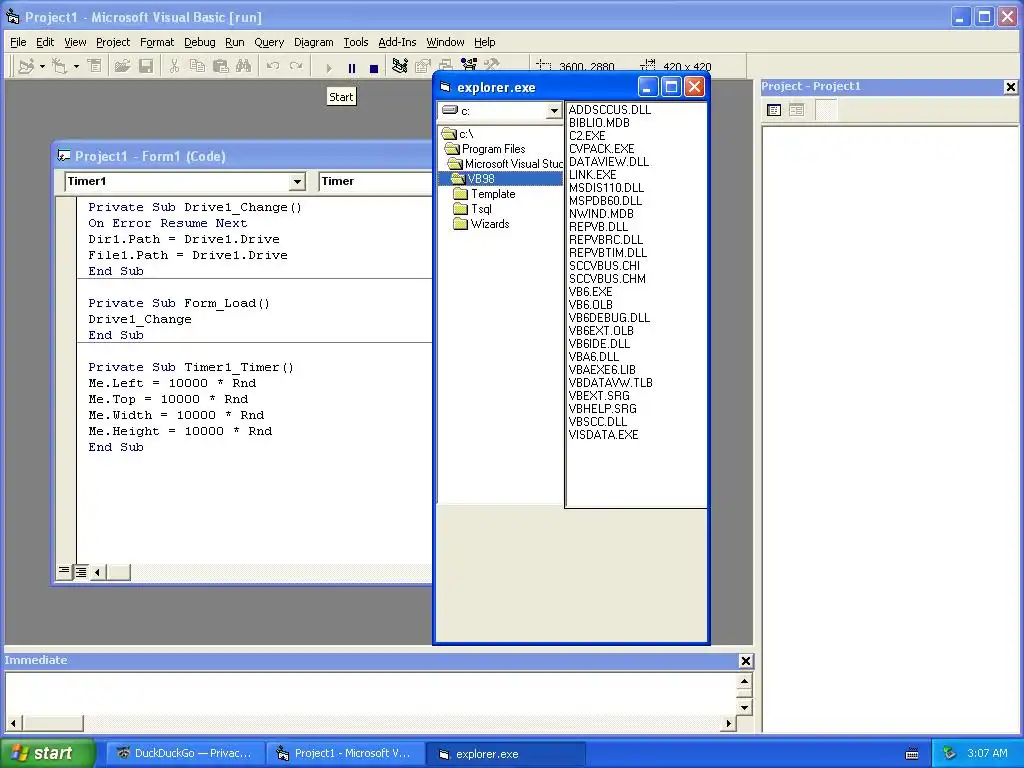Open the View menu
Image resolution: width=1024 pixels, height=768 pixels.
point(75,42)
